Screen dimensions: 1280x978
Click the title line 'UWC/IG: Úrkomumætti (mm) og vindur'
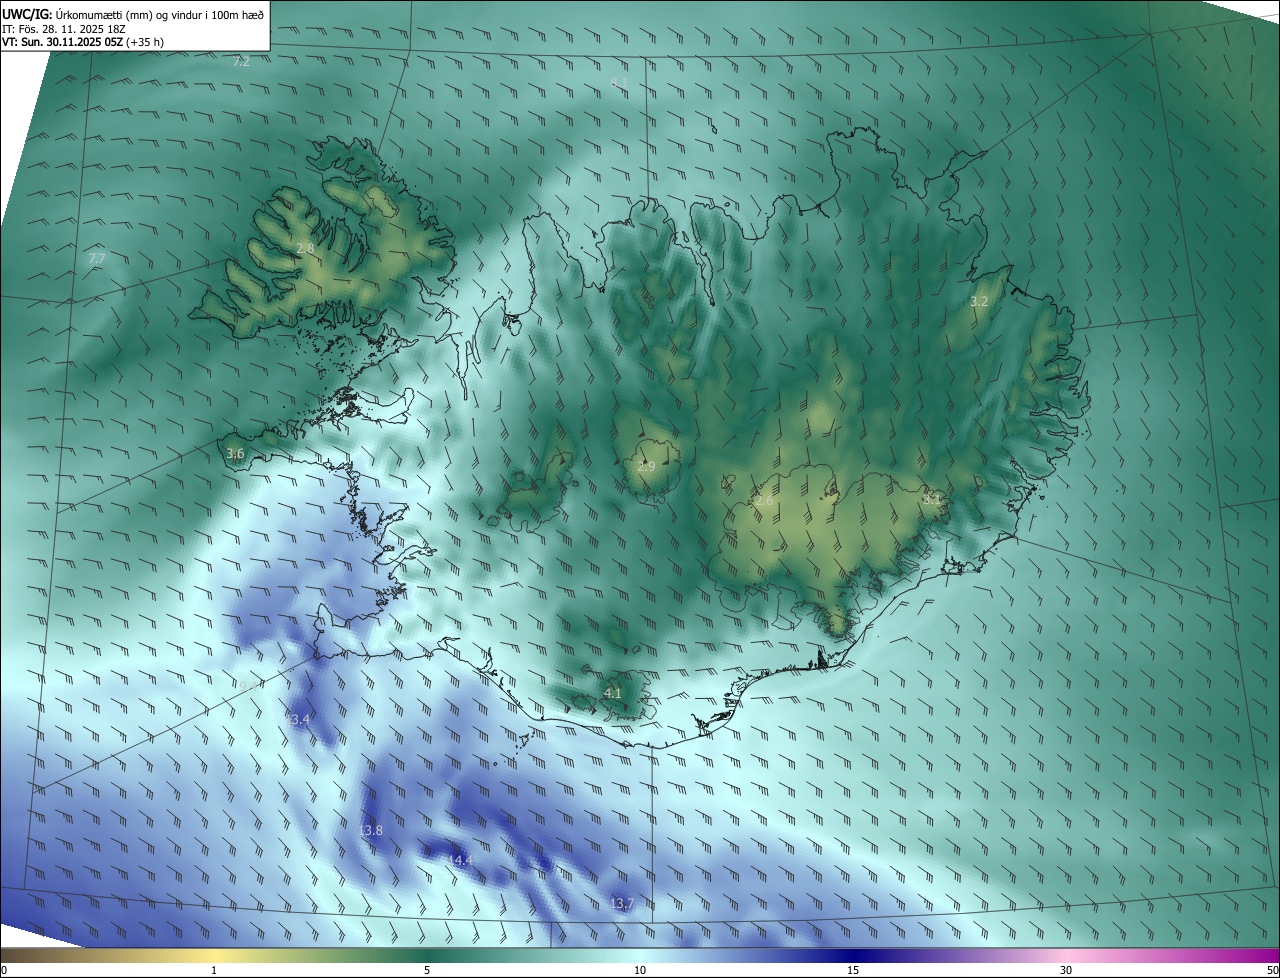[133, 13]
